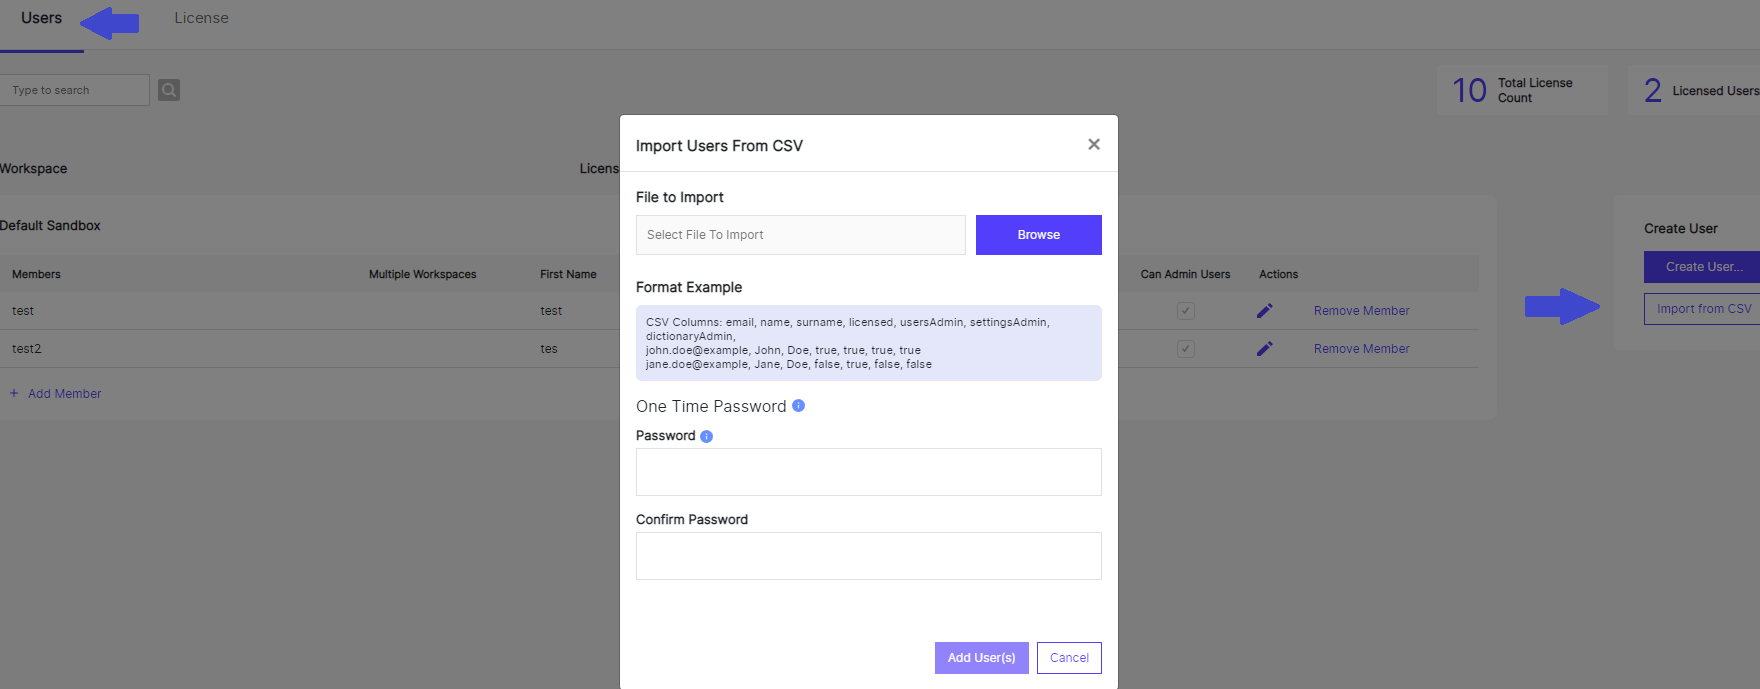The height and width of the screenshot is (689, 1760).
Task: Switch to the Users tab
Action: click(x=41, y=19)
